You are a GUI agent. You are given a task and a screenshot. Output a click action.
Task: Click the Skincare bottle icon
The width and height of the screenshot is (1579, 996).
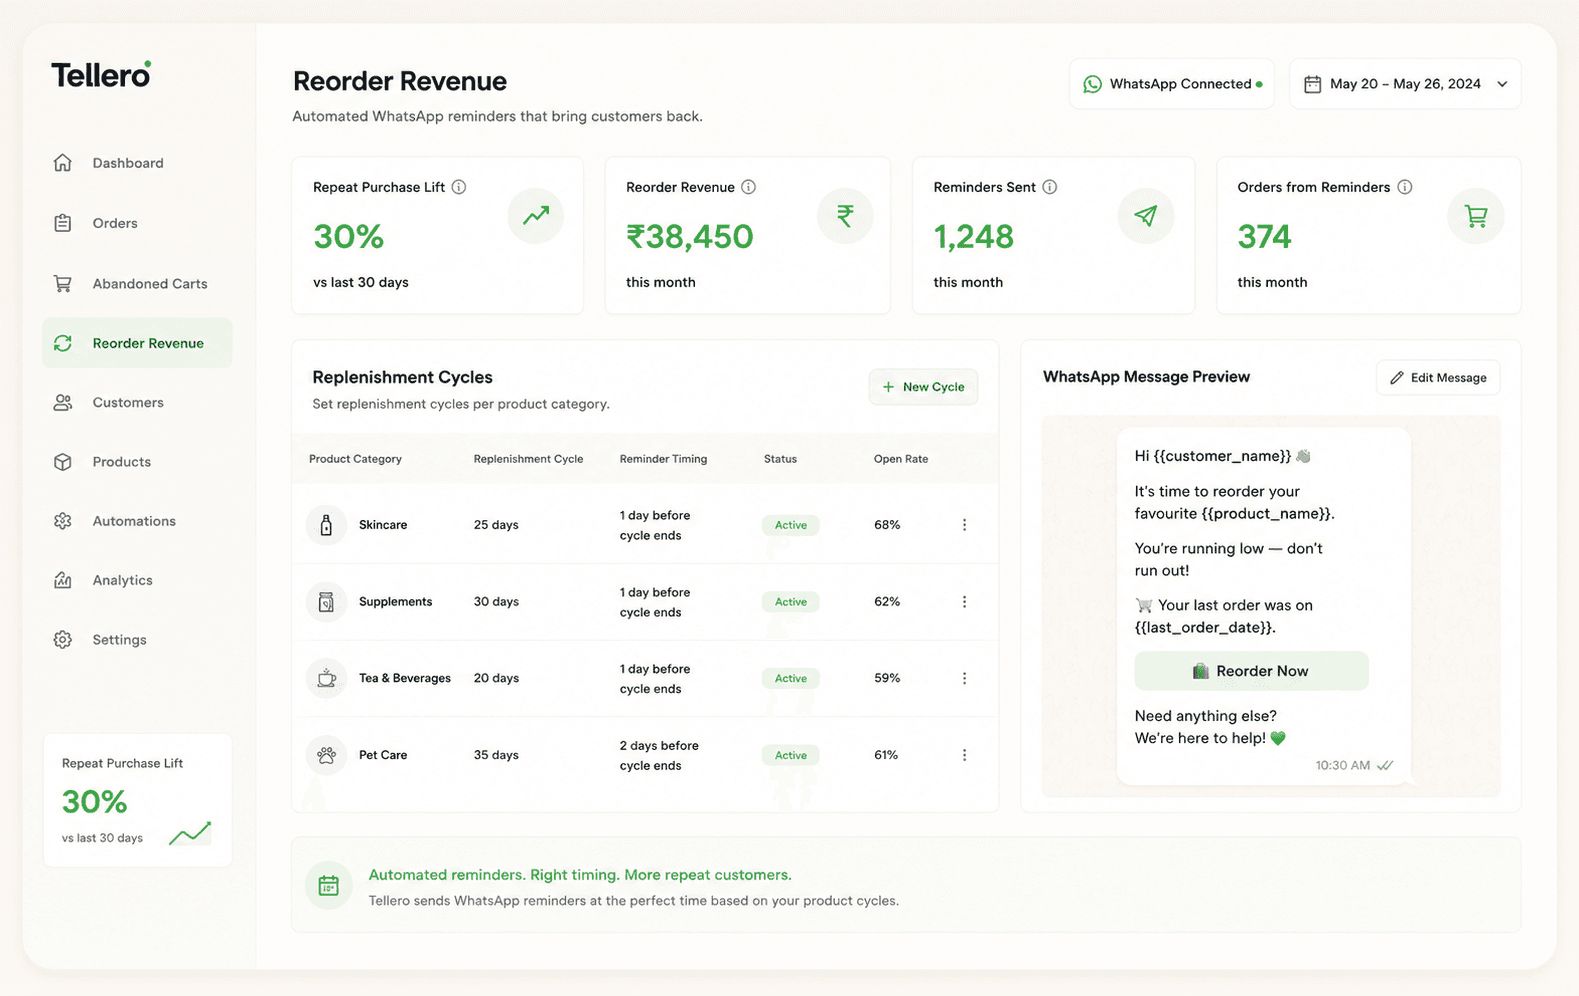coord(326,525)
